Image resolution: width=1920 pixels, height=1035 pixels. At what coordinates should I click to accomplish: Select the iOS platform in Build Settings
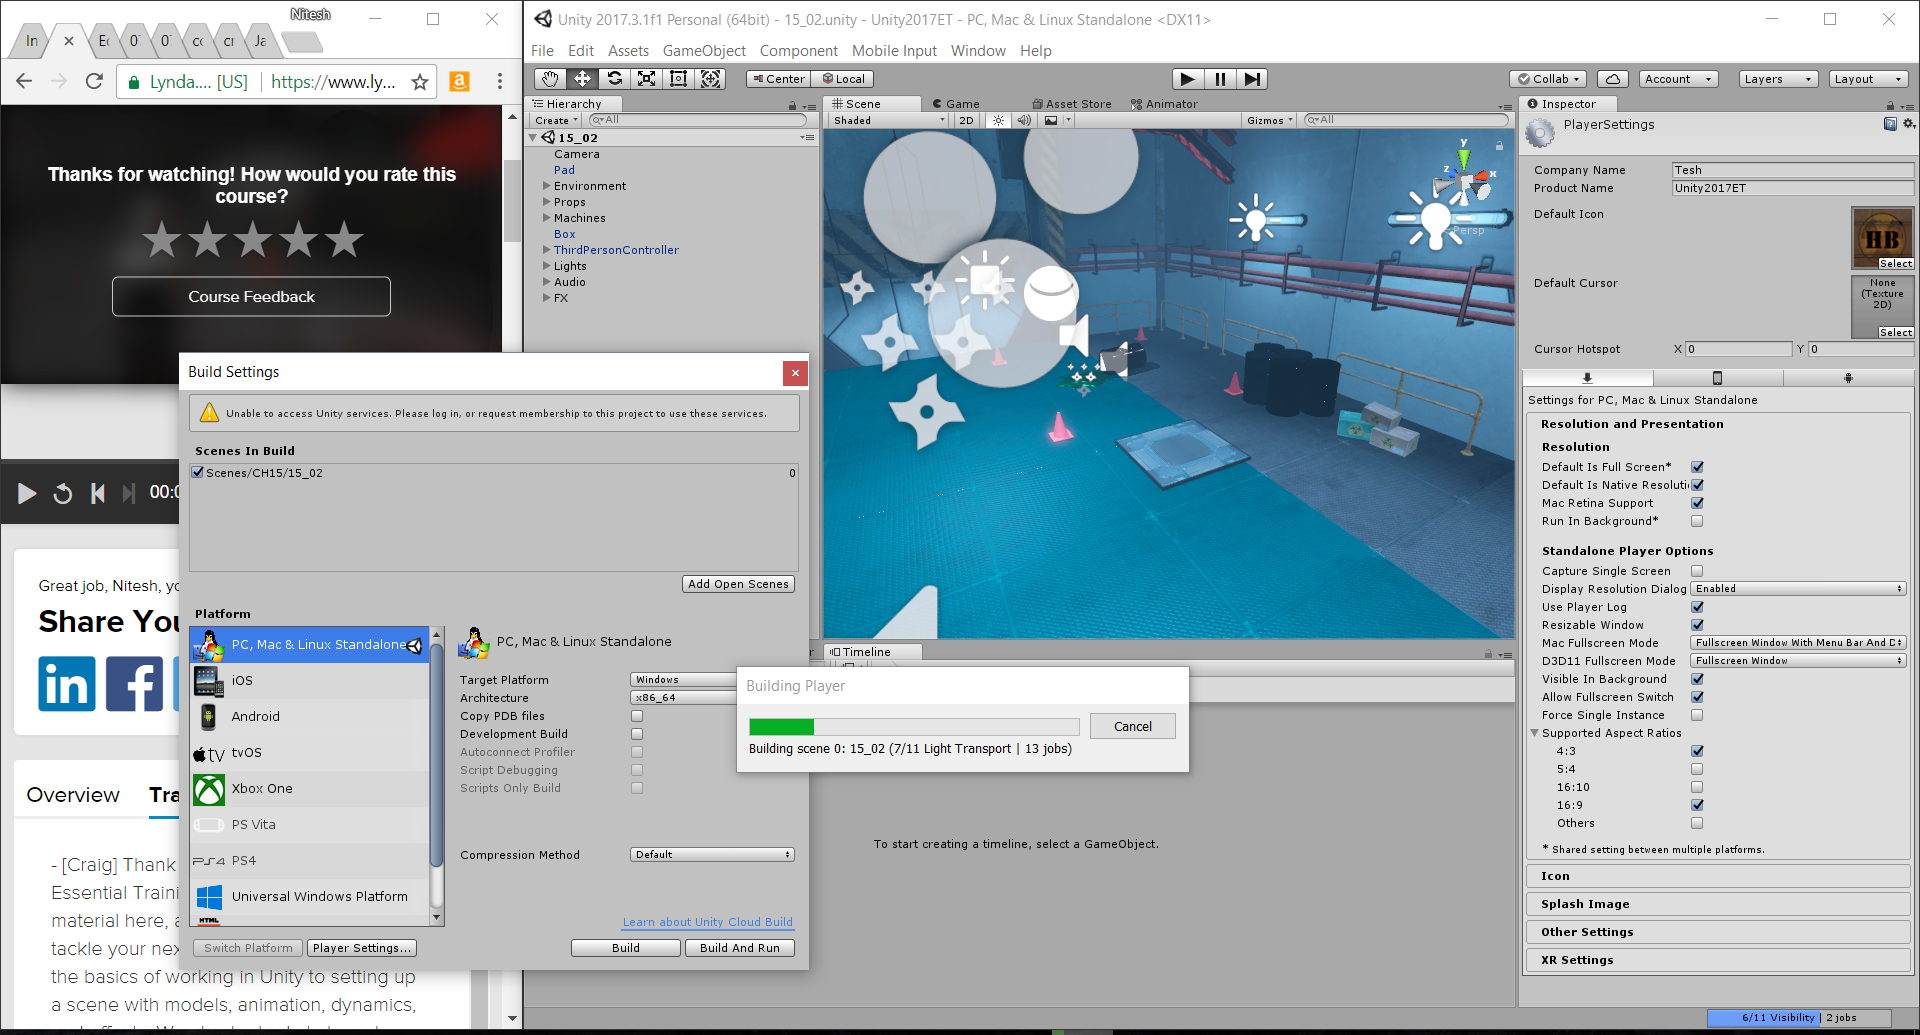point(310,680)
